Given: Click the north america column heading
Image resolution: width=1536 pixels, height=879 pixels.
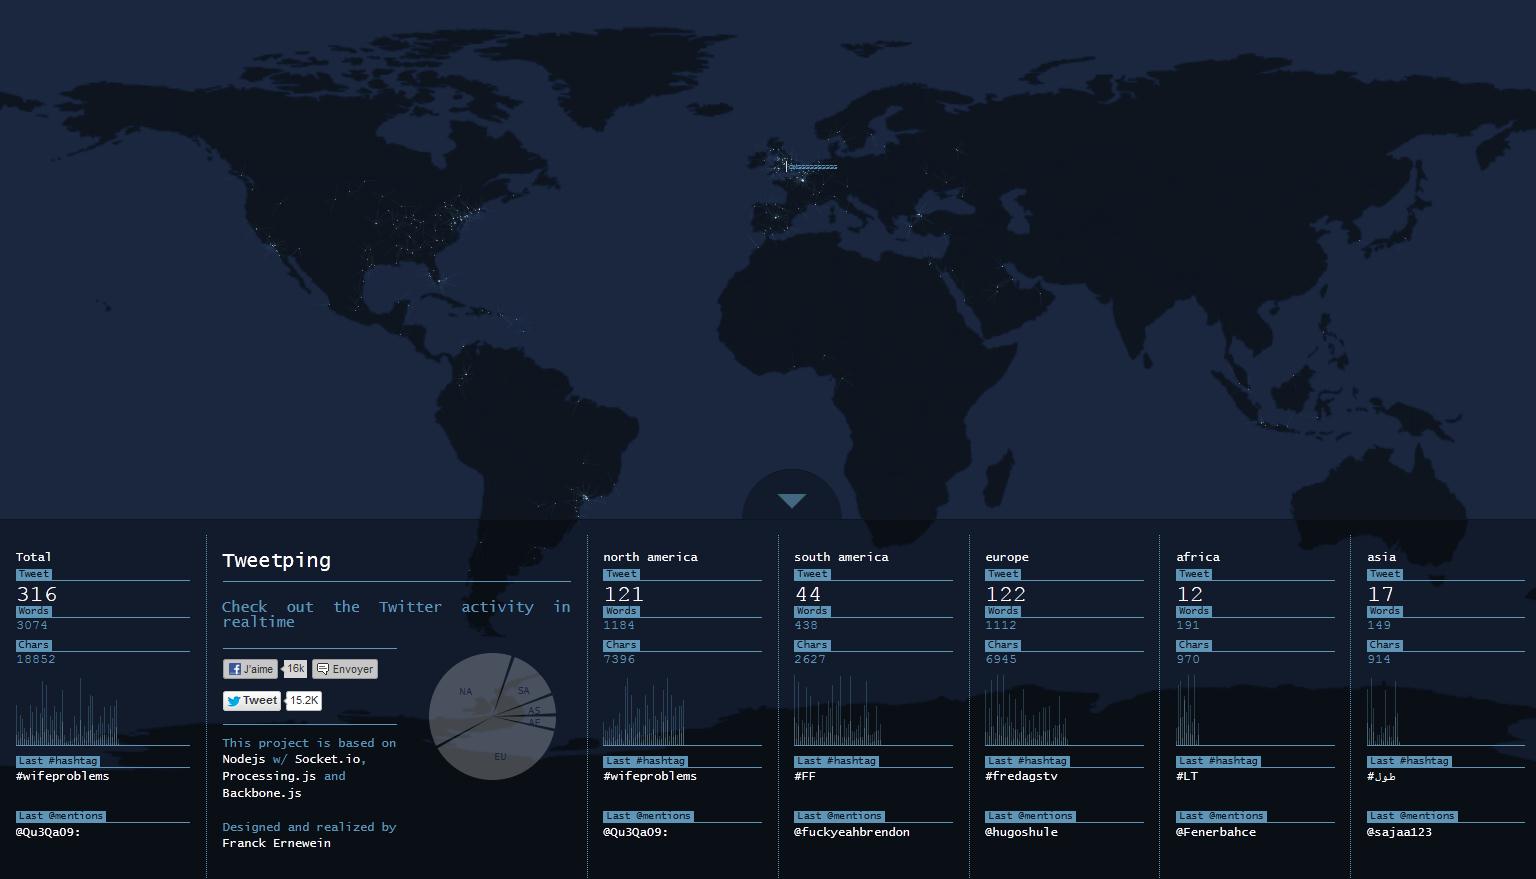Looking at the screenshot, I should pos(650,557).
